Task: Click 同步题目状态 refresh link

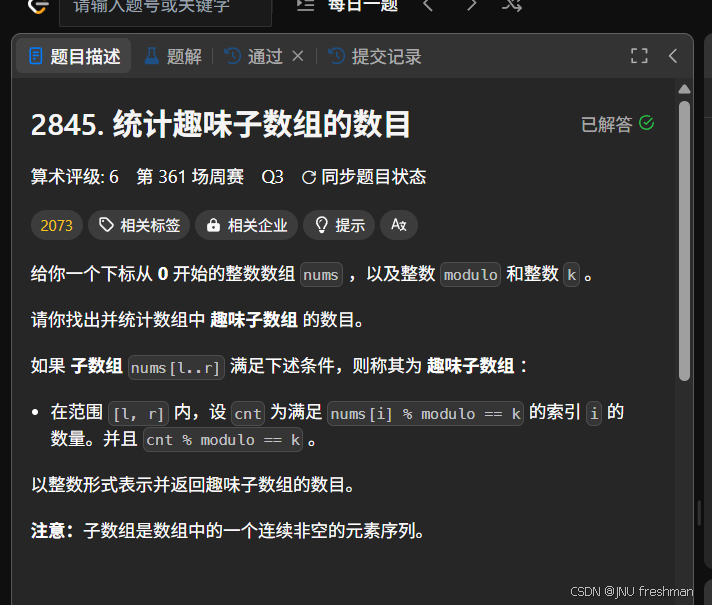Action: tap(364, 177)
